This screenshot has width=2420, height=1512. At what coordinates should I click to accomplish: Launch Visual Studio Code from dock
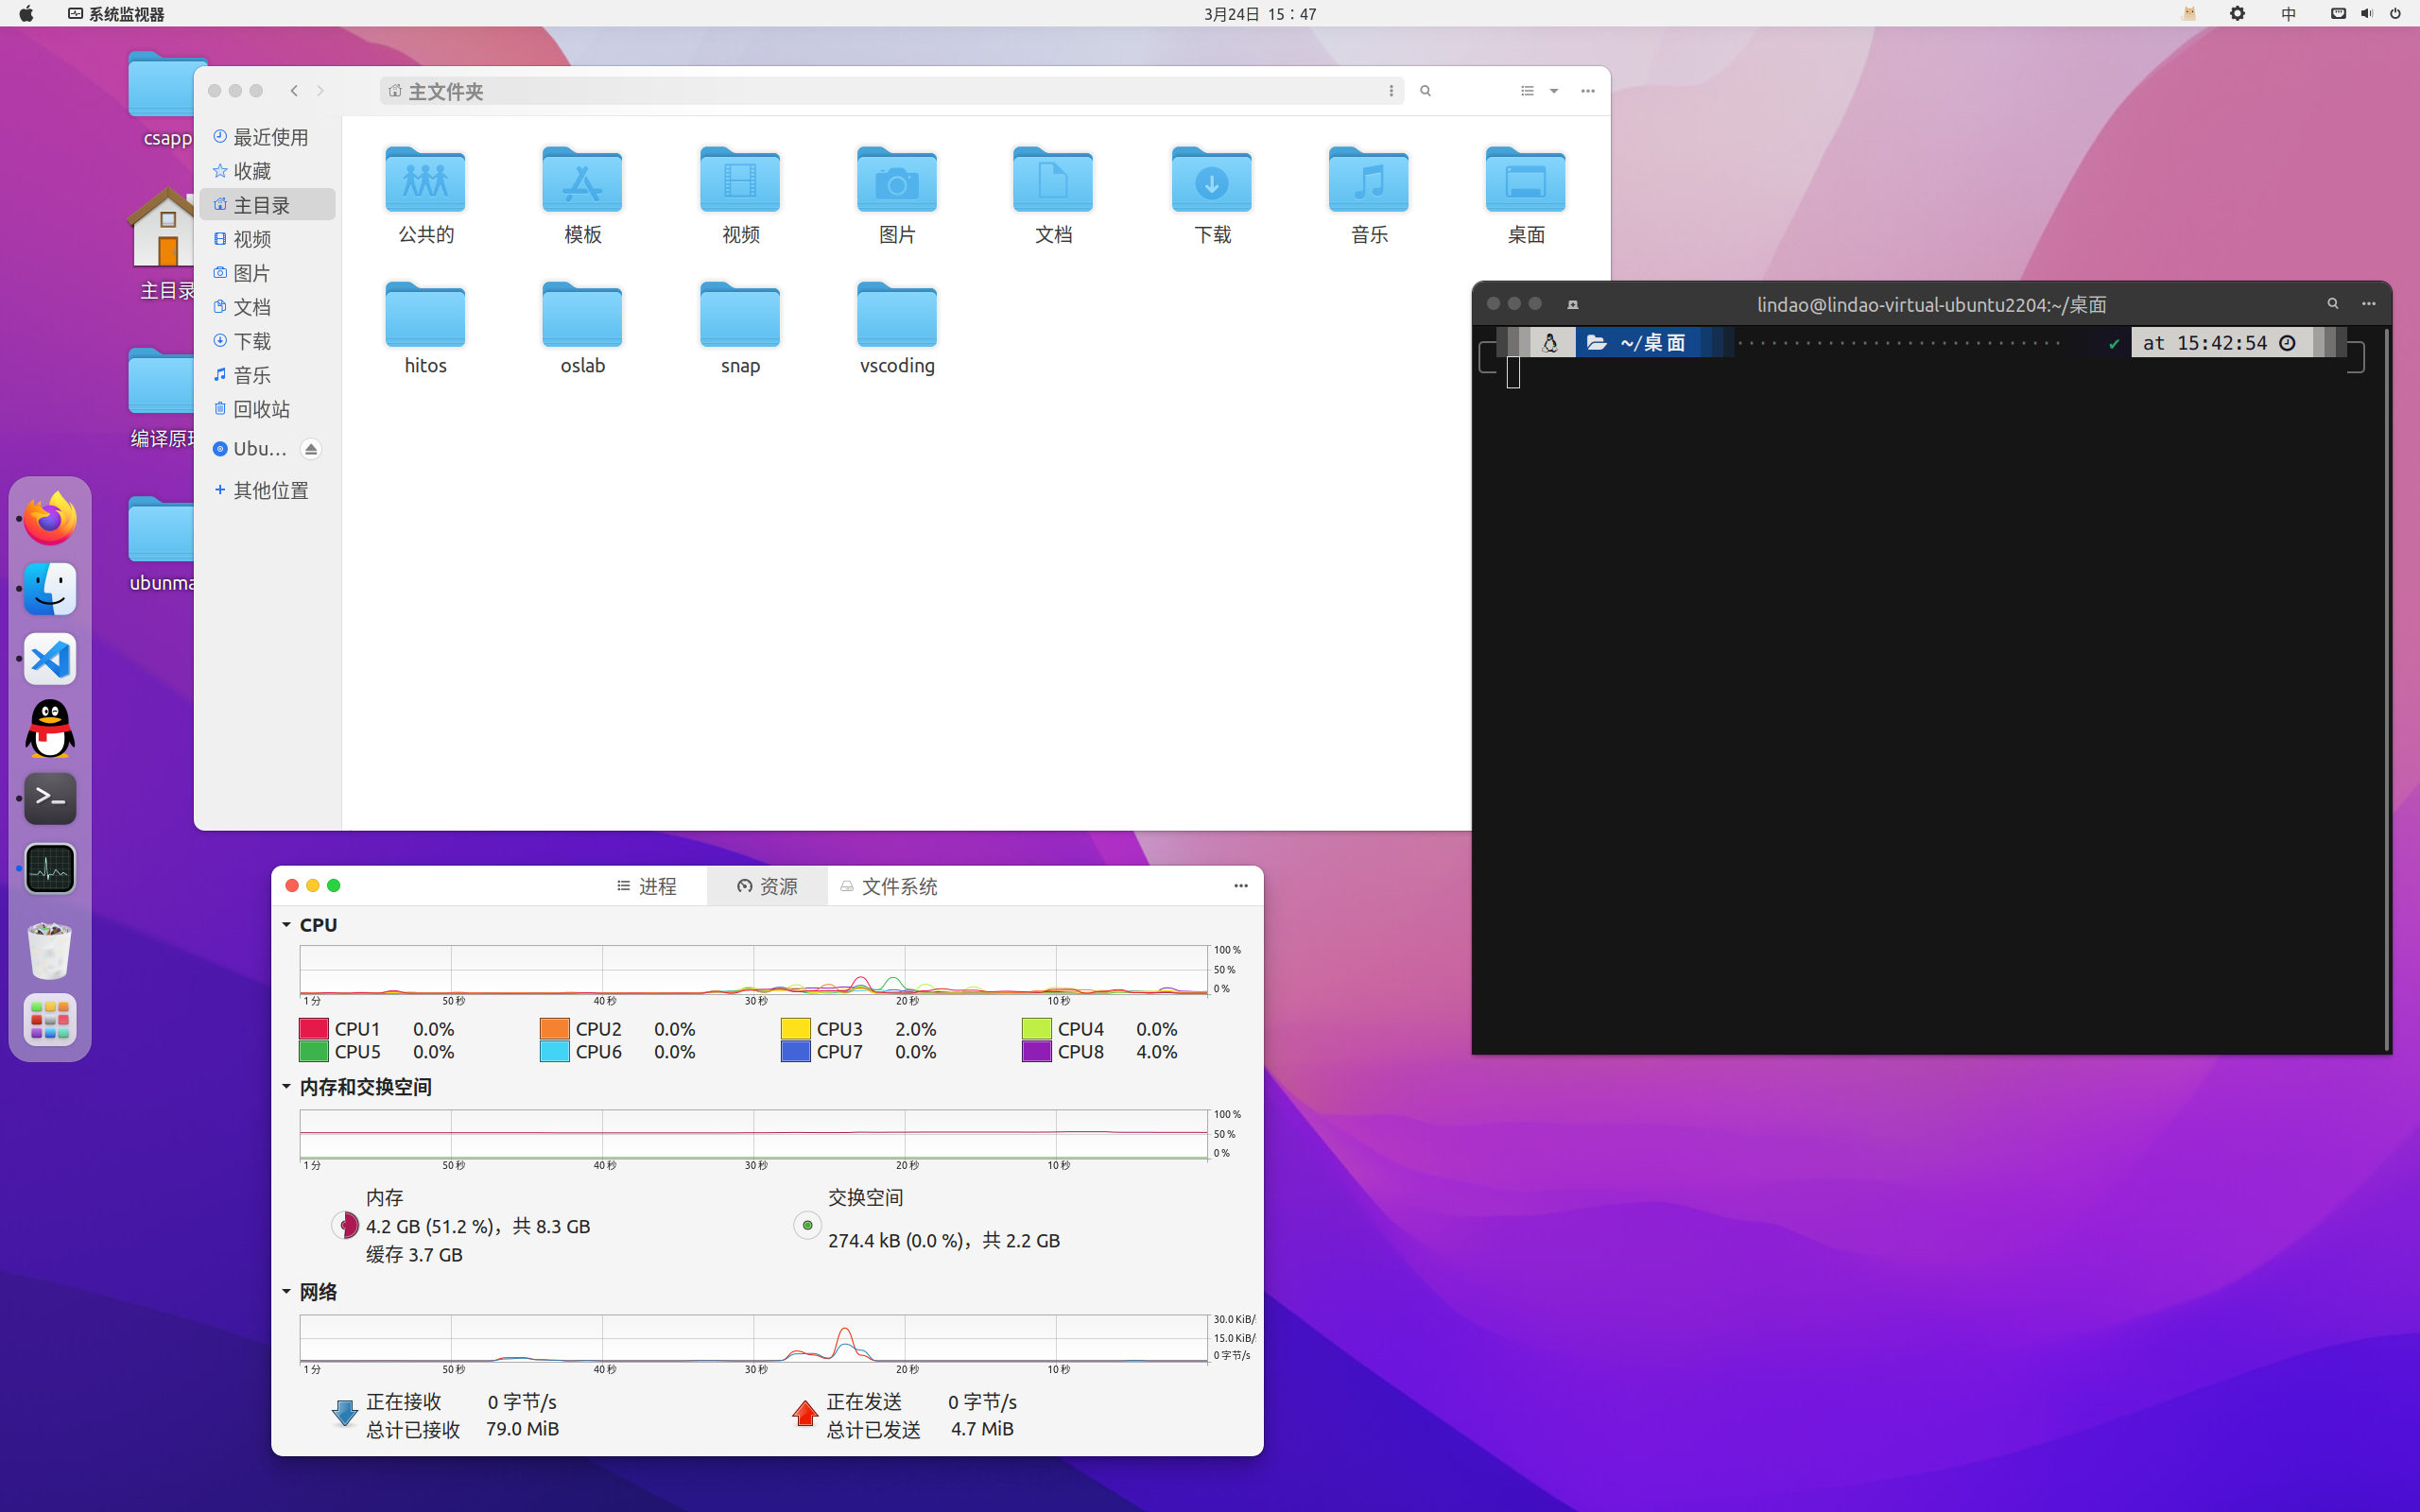click(x=50, y=659)
